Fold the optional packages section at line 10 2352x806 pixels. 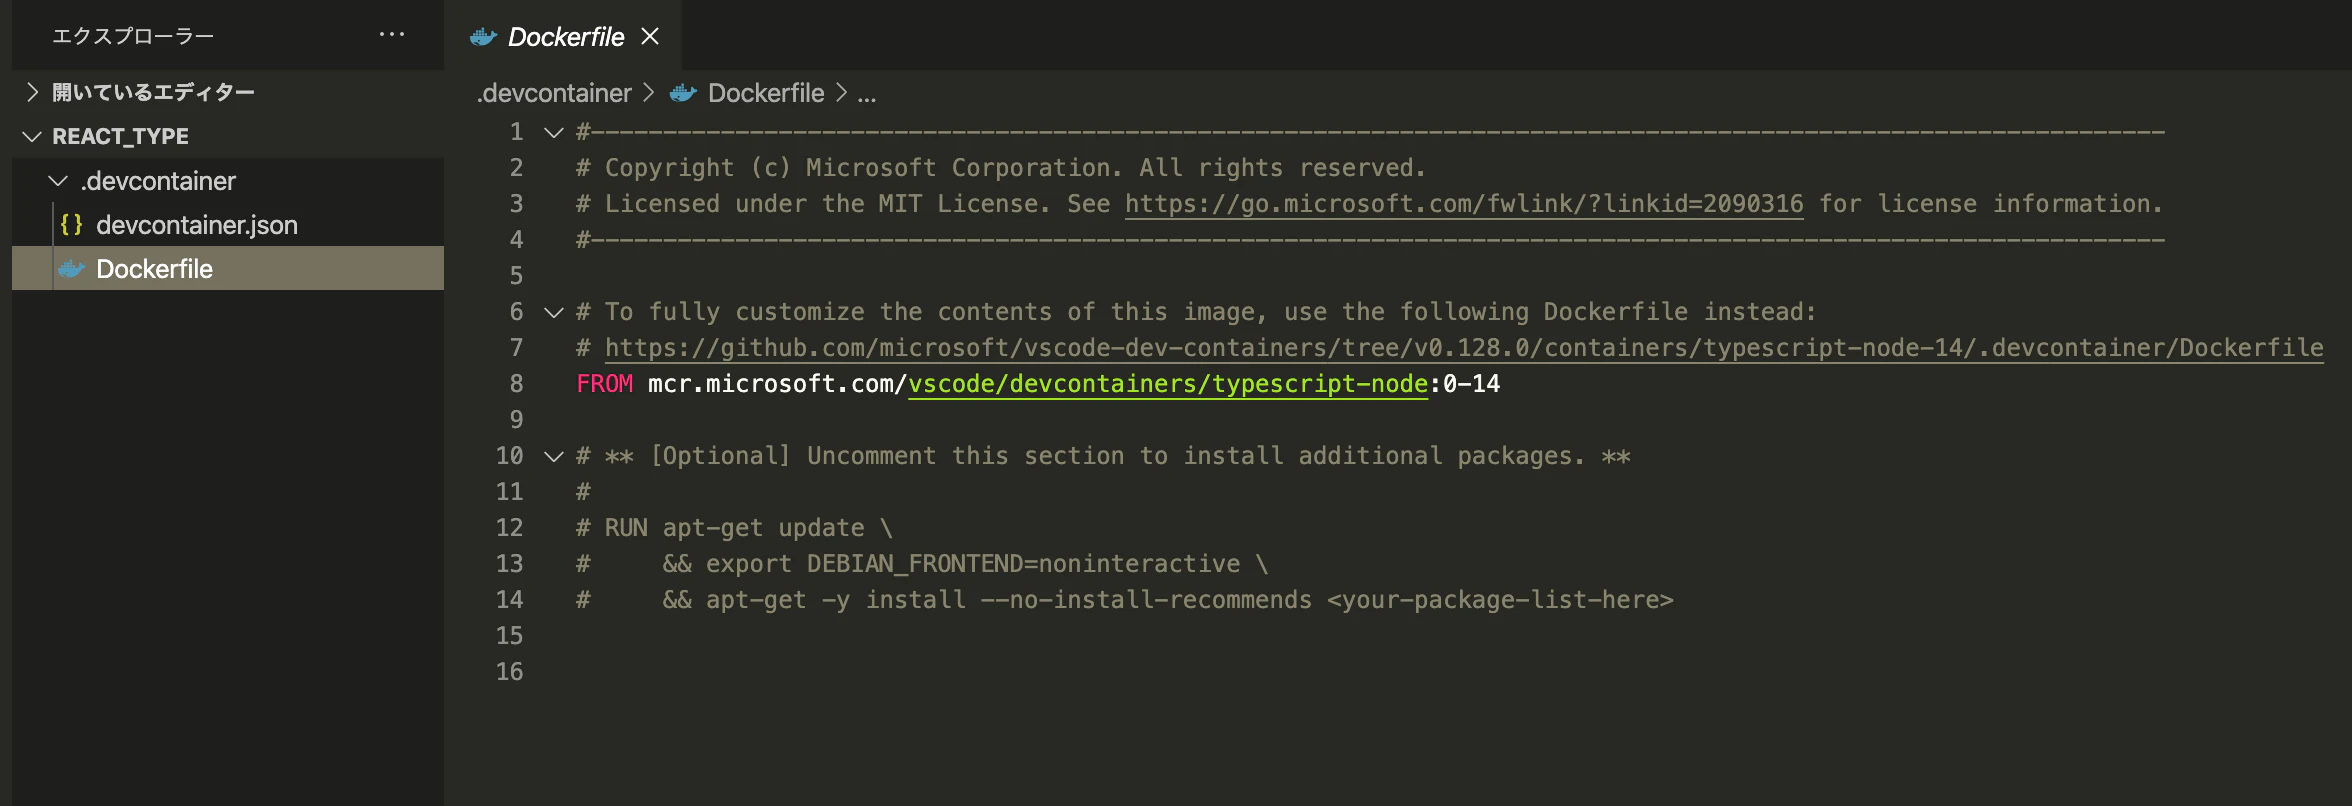click(553, 456)
